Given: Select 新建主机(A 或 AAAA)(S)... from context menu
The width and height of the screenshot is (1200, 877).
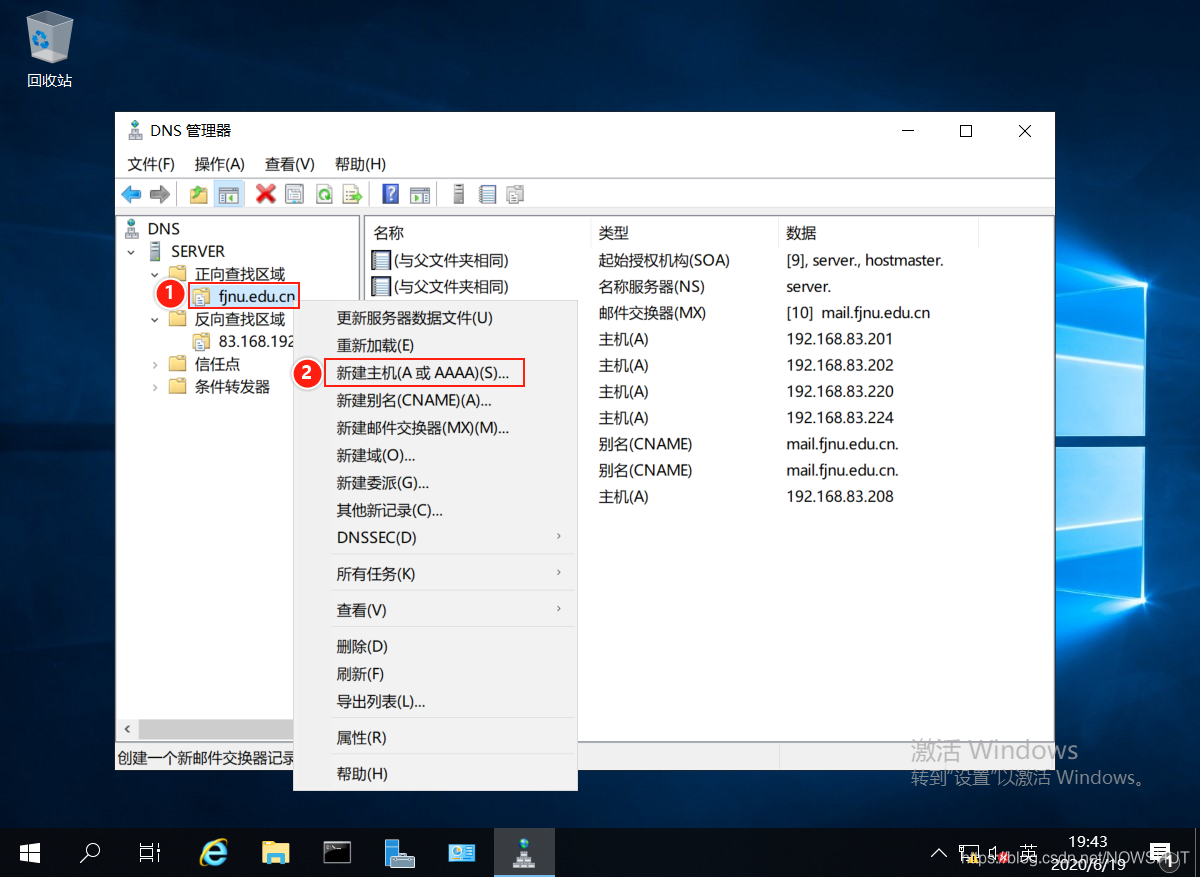Looking at the screenshot, I should (422, 373).
